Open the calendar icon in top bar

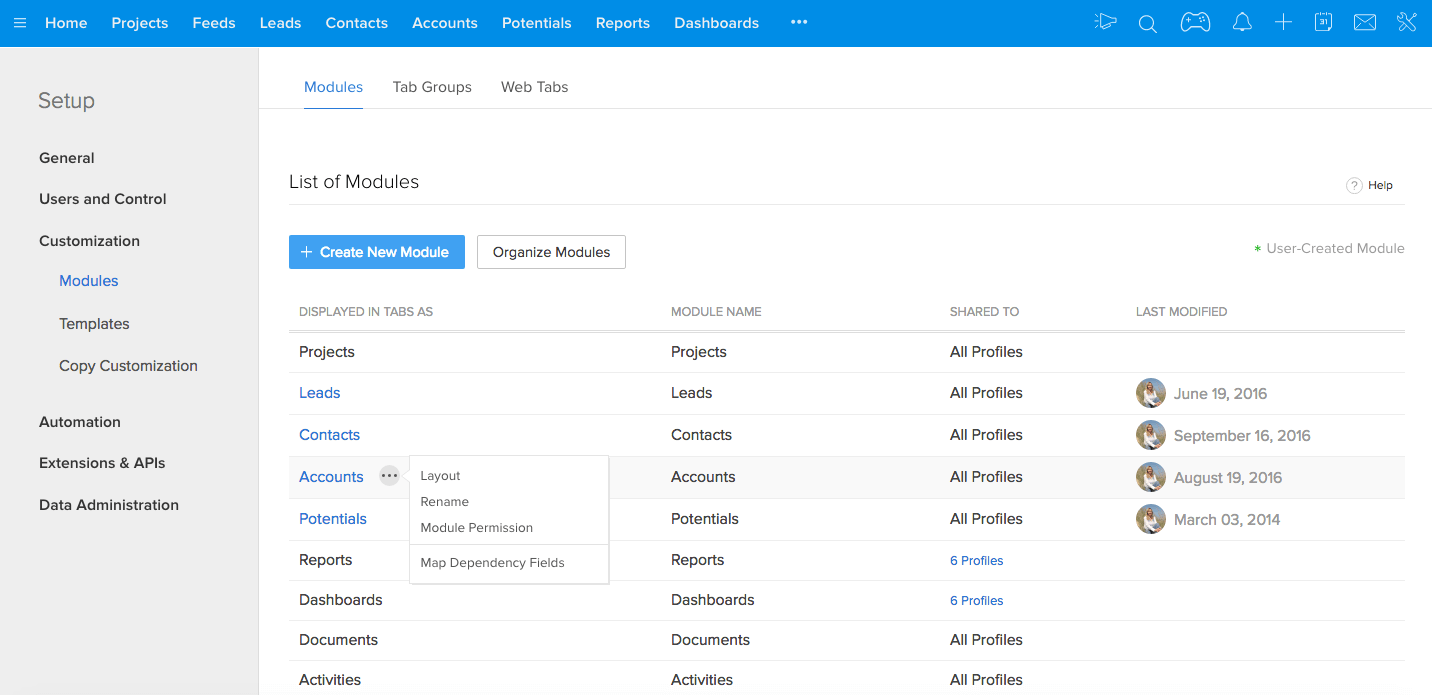click(x=1323, y=22)
